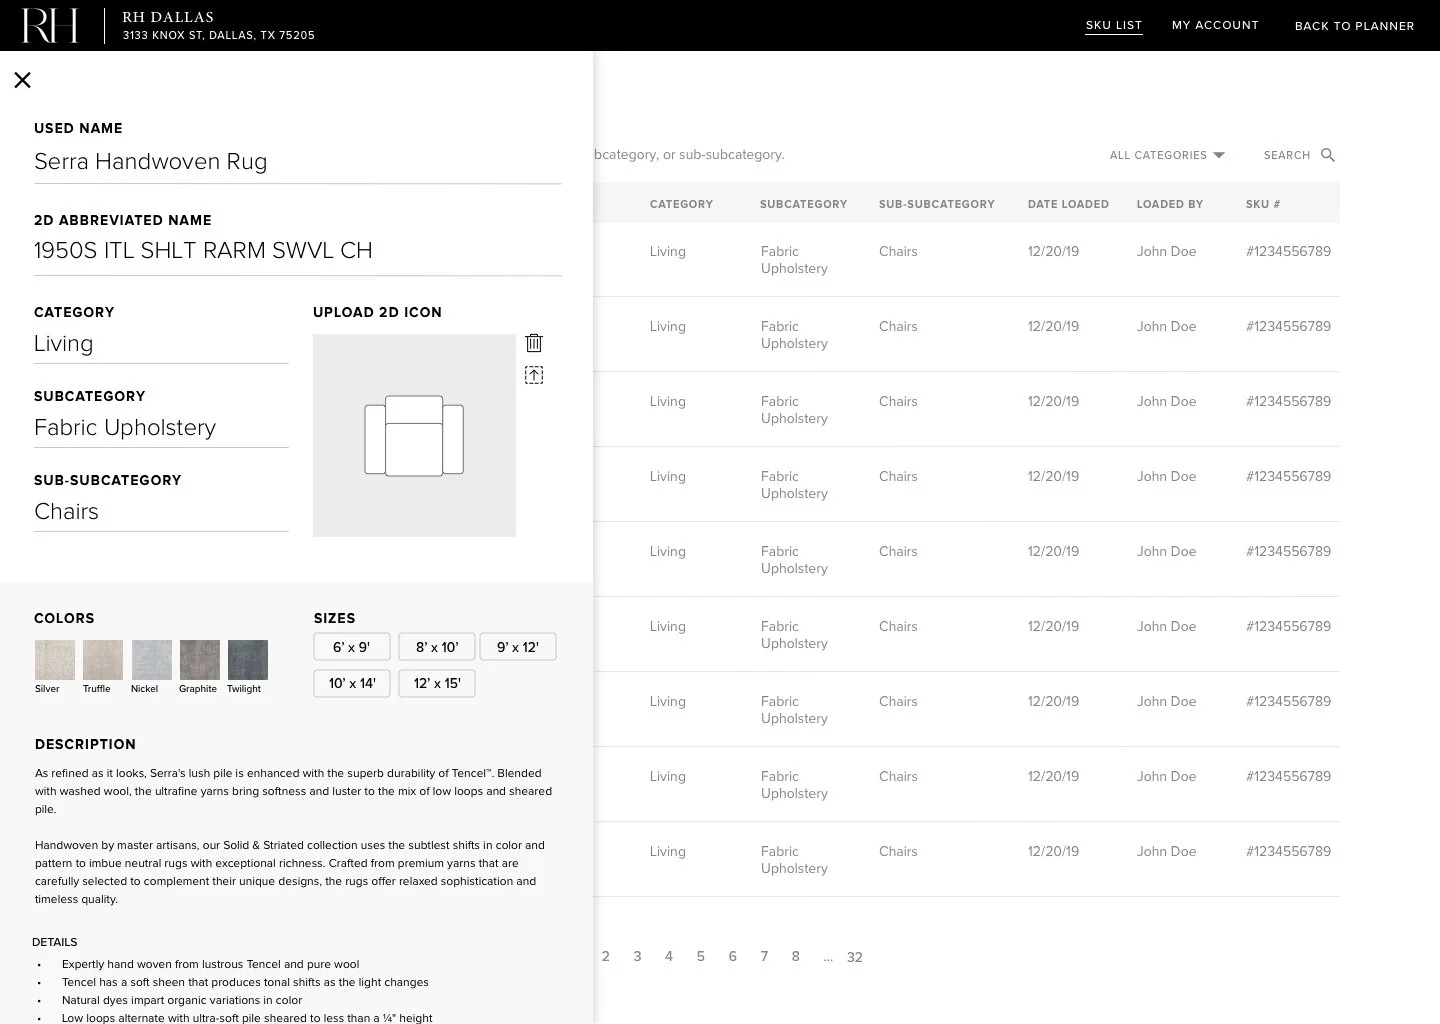Go to page 8
Screen dimensions: 1440x1024
(796, 957)
